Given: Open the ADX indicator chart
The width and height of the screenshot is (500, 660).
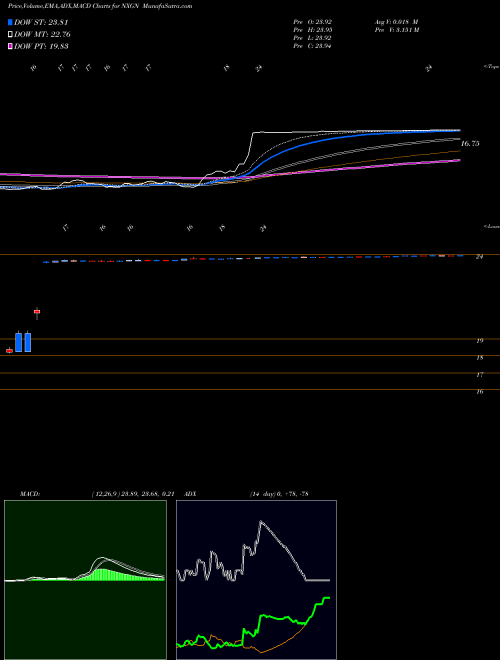Looking at the screenshot, I should [x=256, y=580].
